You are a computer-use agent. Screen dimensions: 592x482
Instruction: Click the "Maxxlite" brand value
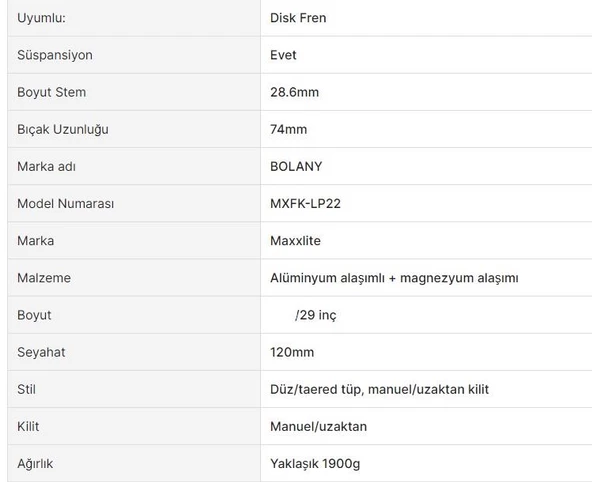(x=295, y=241)
